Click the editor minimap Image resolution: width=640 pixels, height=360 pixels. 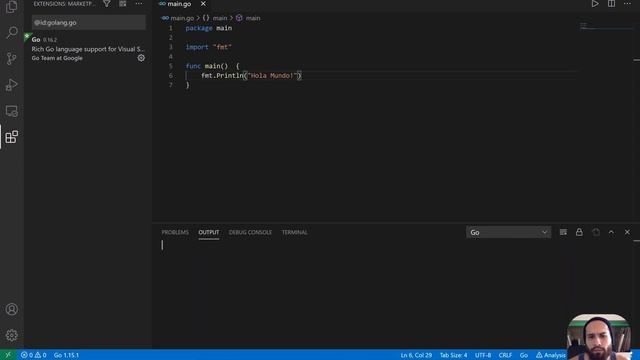(x=606, y=27)
